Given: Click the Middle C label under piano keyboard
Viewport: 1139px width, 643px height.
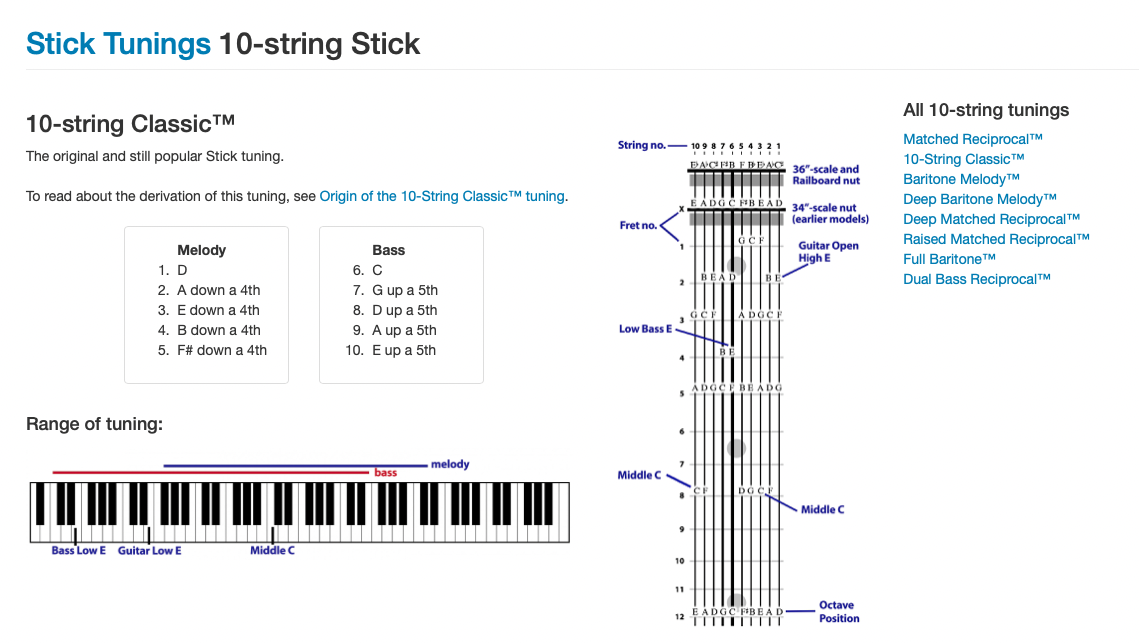Looking at the screenshot, I should tap(272, 551).
